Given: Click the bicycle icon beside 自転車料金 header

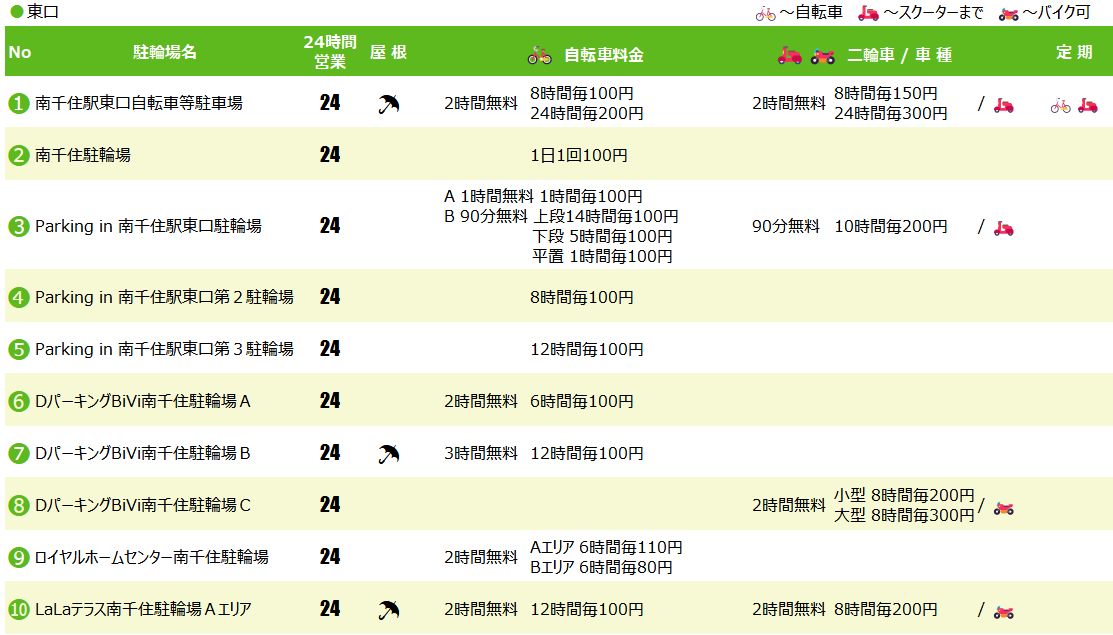Looking at the screenshot, I should pos(540,56).
